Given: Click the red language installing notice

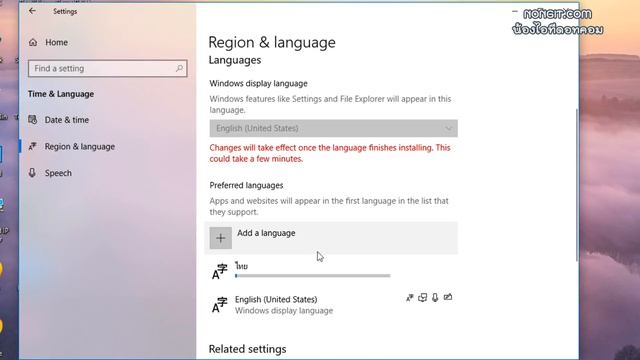Looking at the screenshot, I should coord(330,153).
